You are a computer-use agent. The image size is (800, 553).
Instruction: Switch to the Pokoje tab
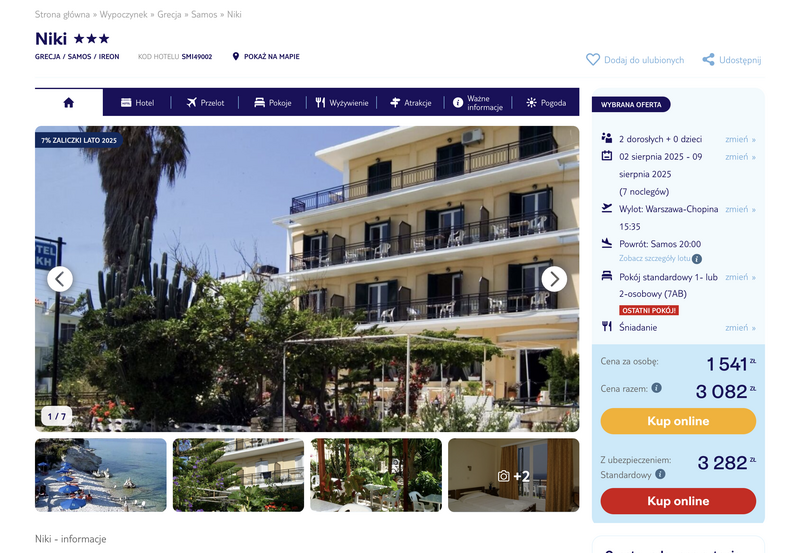click(x=272, y=103)
